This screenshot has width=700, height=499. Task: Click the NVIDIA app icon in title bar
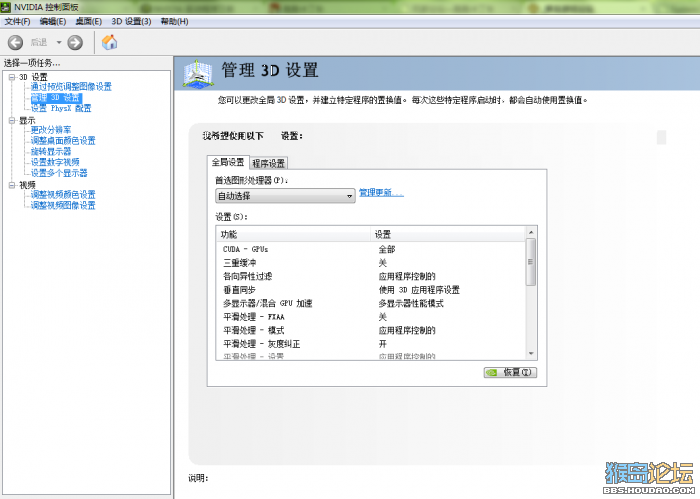tap(6, 7)
